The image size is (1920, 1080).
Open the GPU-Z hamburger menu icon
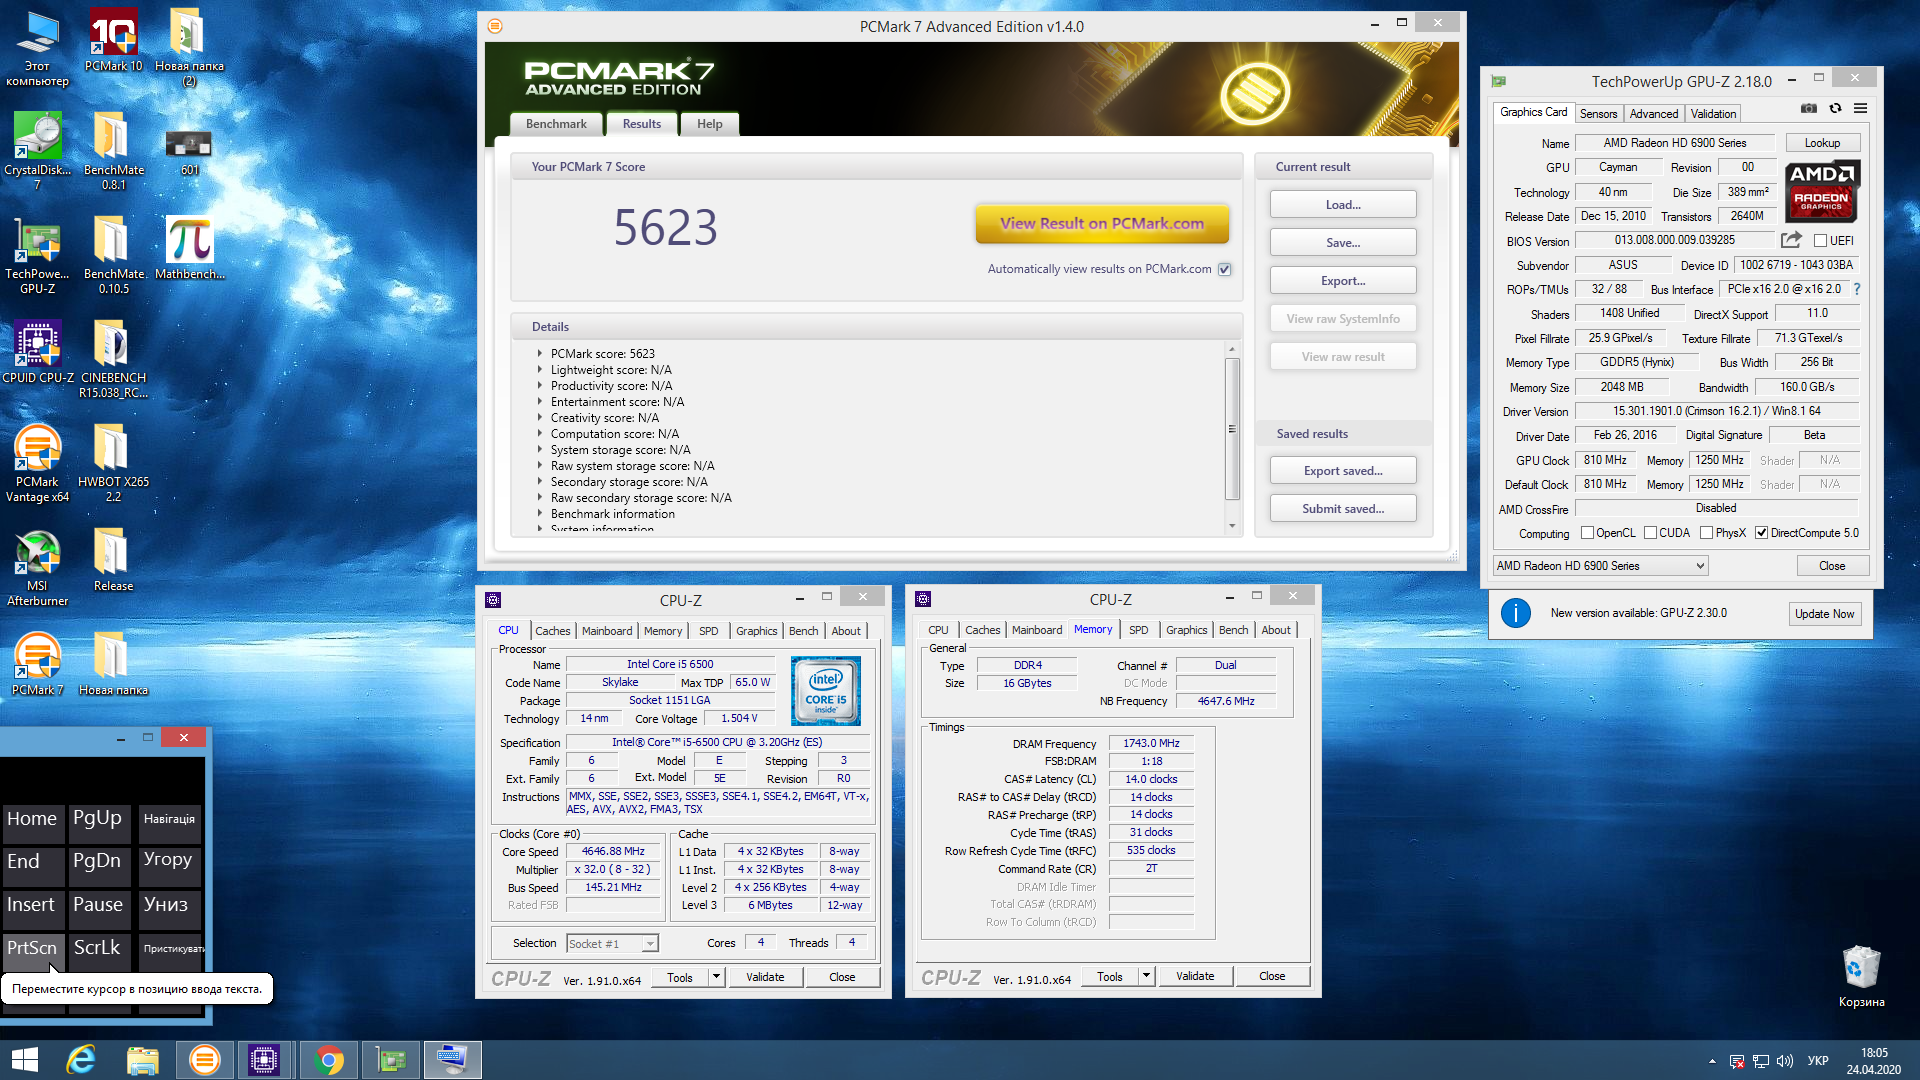(1860, 108)
